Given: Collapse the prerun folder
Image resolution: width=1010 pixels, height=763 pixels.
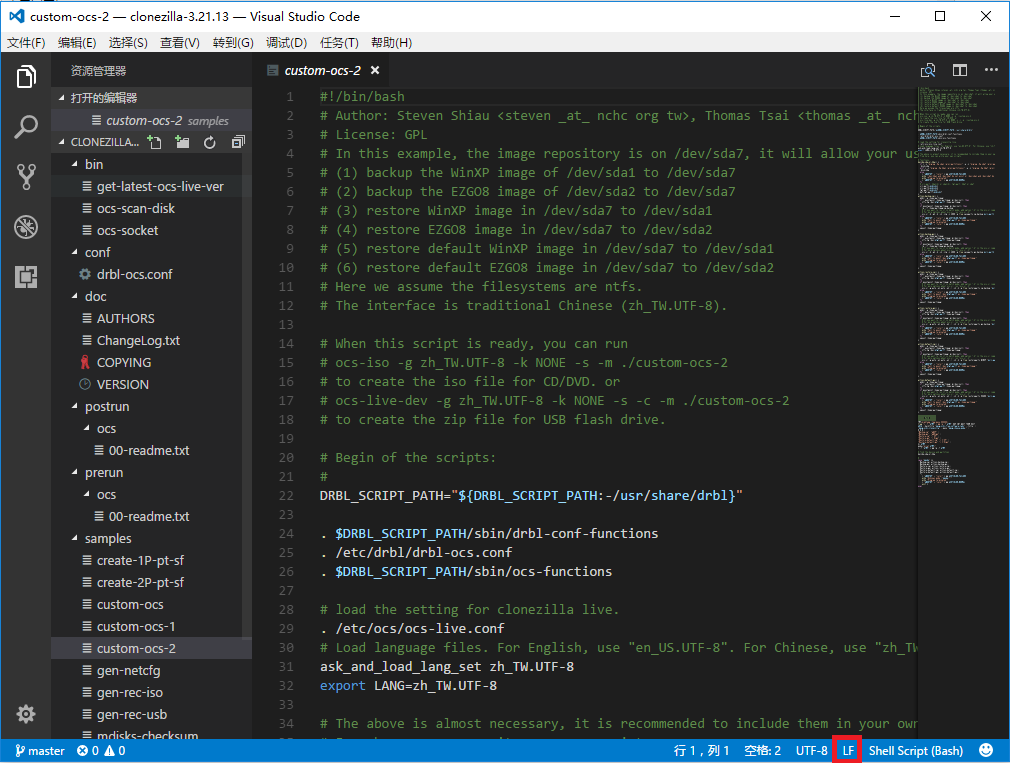Looking at the screenshot, I should click(104, 473).
